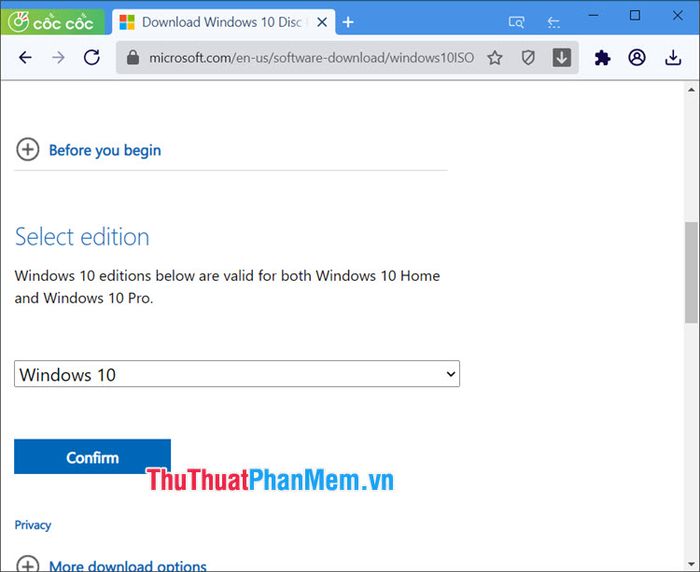Open the Privacy link

coord(33,525)
